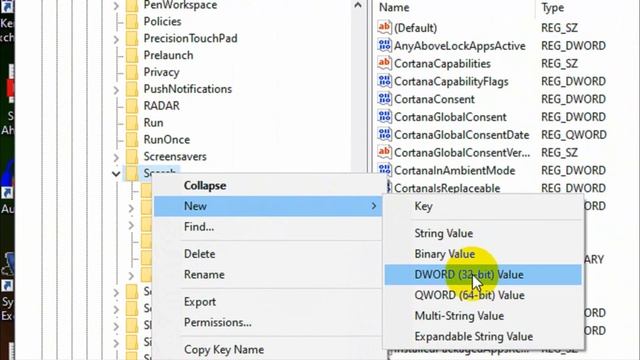Expand the PenWorkspace key
This screenshot has width=640, height=360.
[116, 6]
